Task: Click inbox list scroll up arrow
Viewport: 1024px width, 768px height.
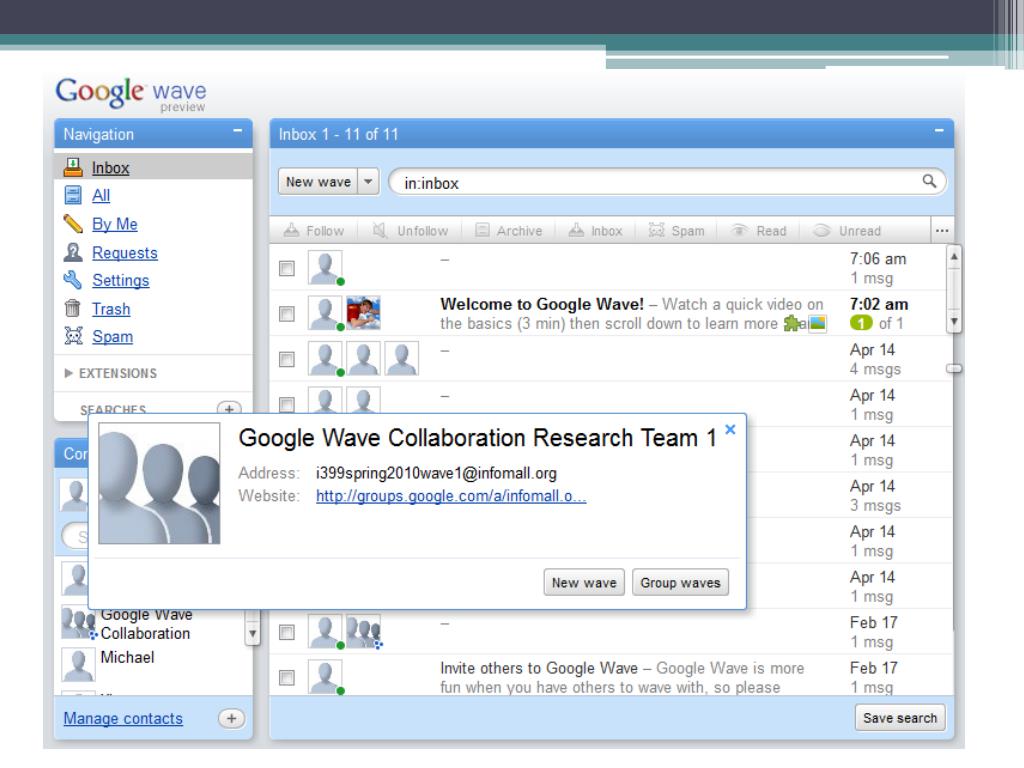Action: coord(954,257)
